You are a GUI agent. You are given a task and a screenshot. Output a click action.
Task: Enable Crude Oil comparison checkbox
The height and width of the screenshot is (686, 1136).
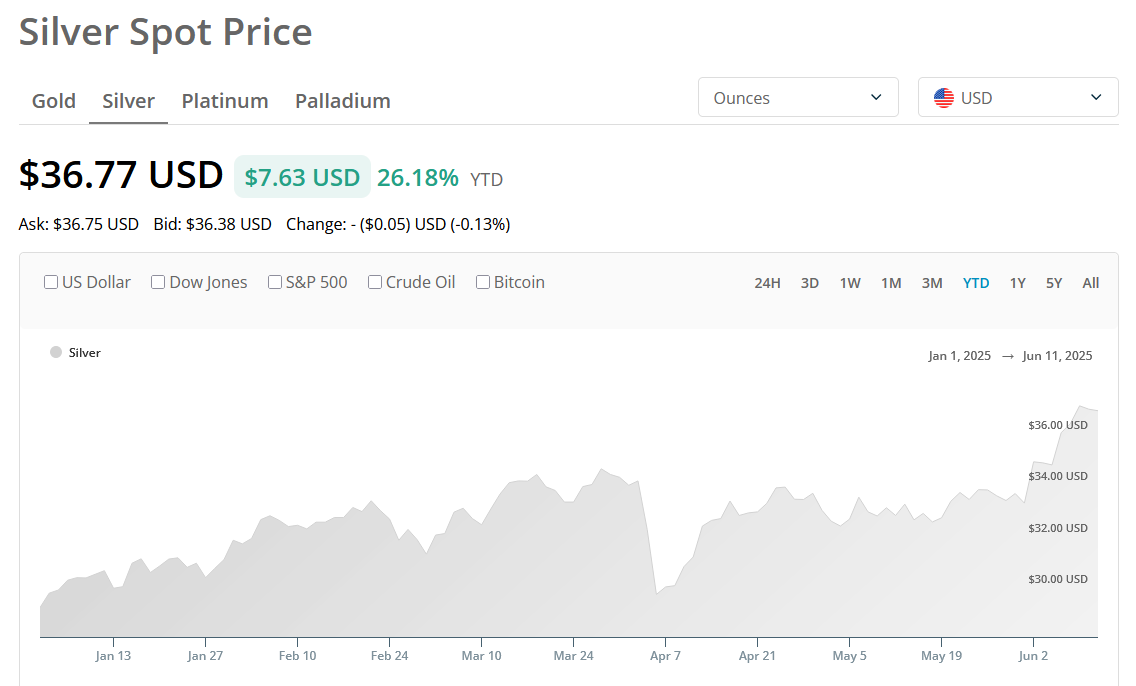click(375, 282)
